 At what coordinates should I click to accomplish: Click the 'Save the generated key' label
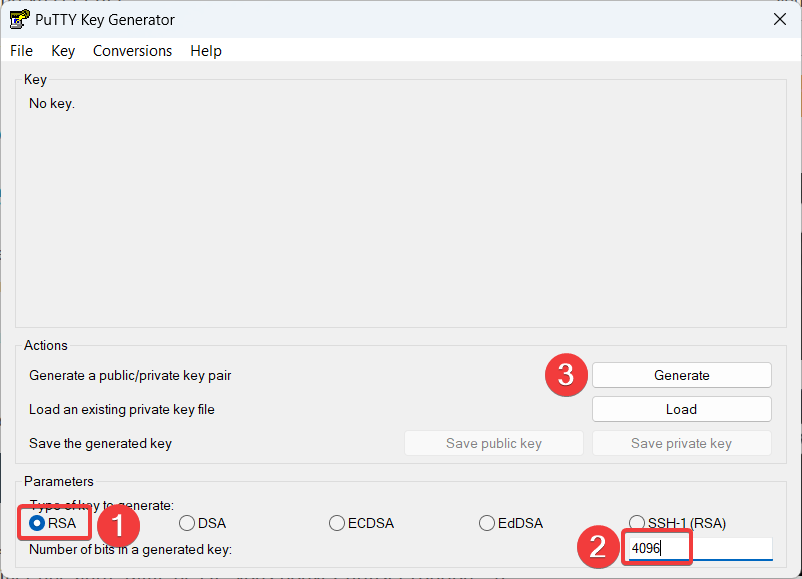click(100, 443)
